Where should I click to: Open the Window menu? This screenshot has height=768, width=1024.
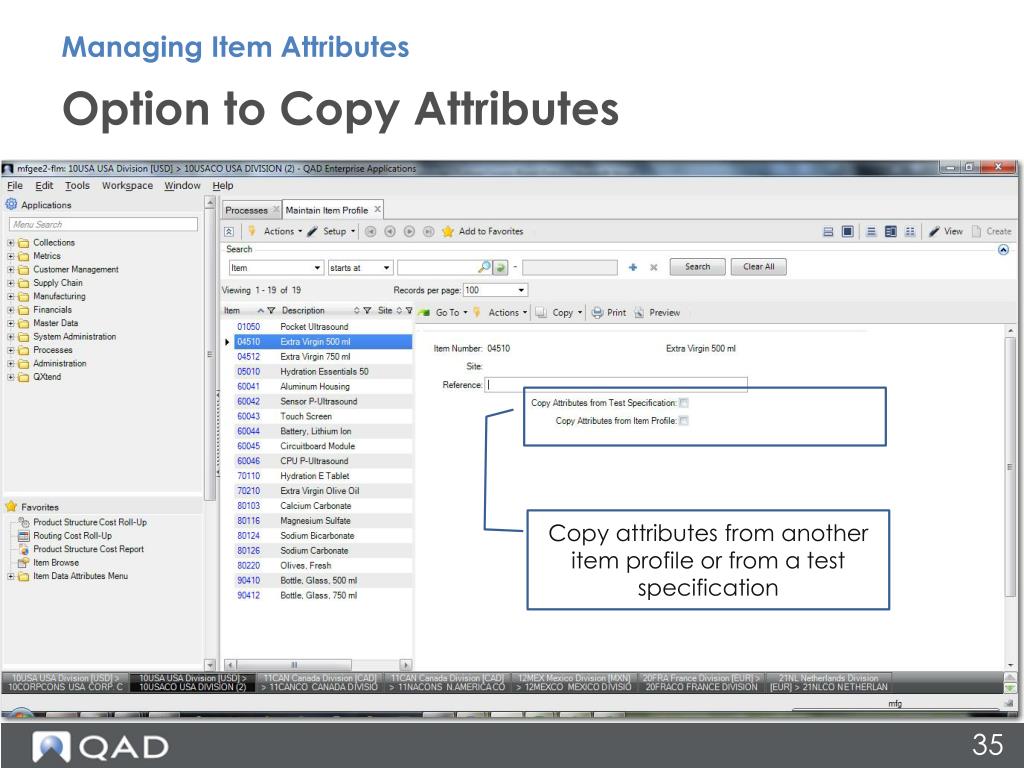(x=182, y=185)
